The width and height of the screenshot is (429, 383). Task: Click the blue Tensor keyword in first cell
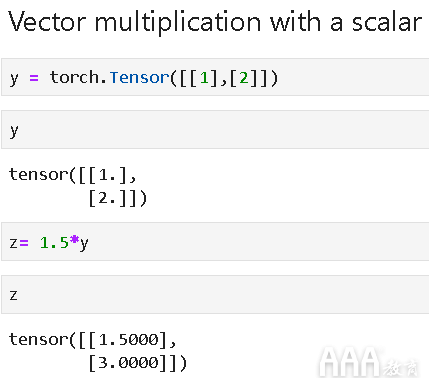(x=140, y=78)
